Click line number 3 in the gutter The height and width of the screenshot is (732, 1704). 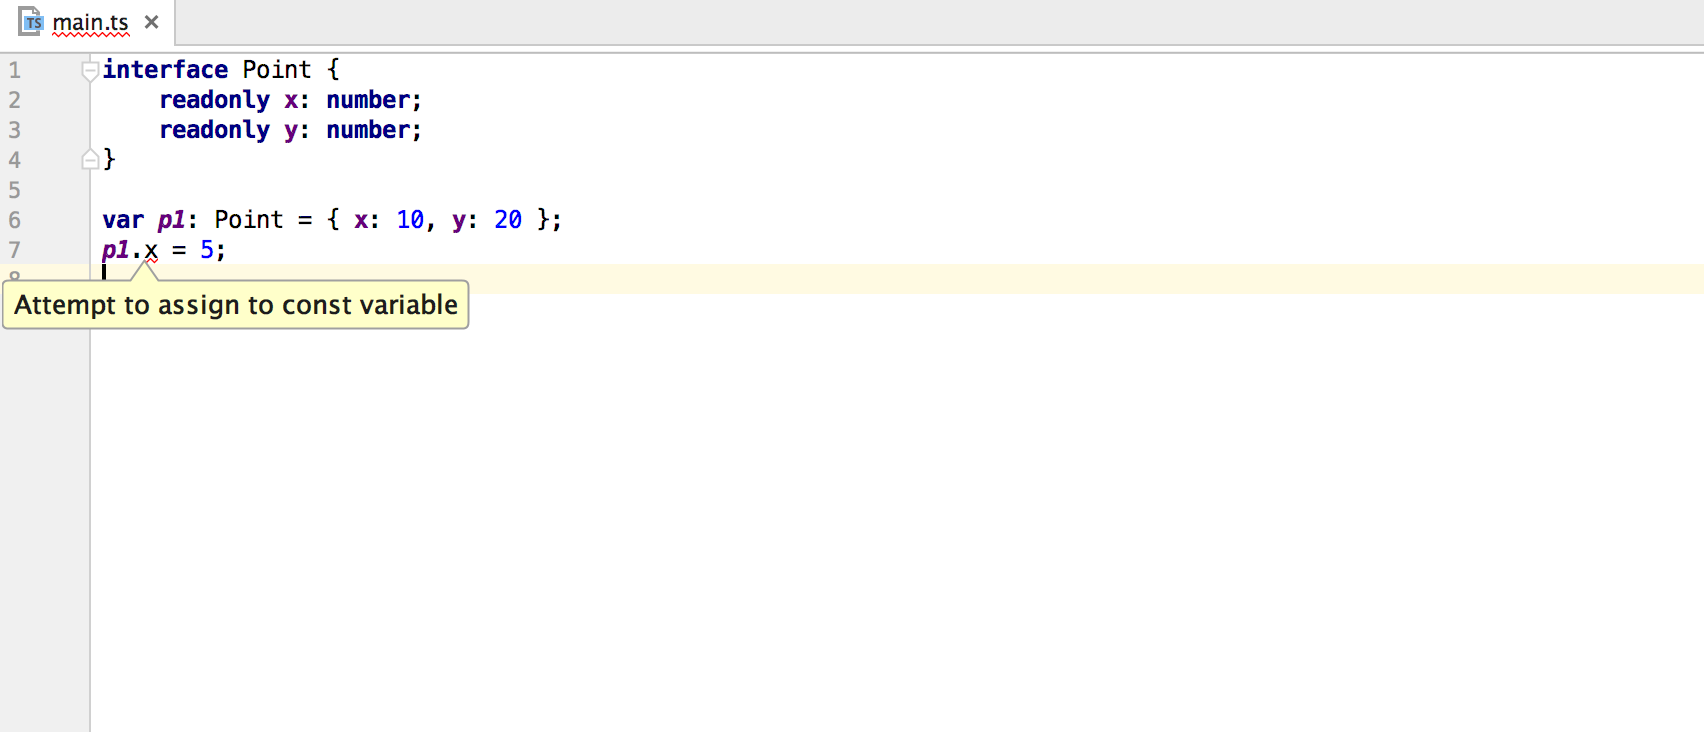point(15,130)
